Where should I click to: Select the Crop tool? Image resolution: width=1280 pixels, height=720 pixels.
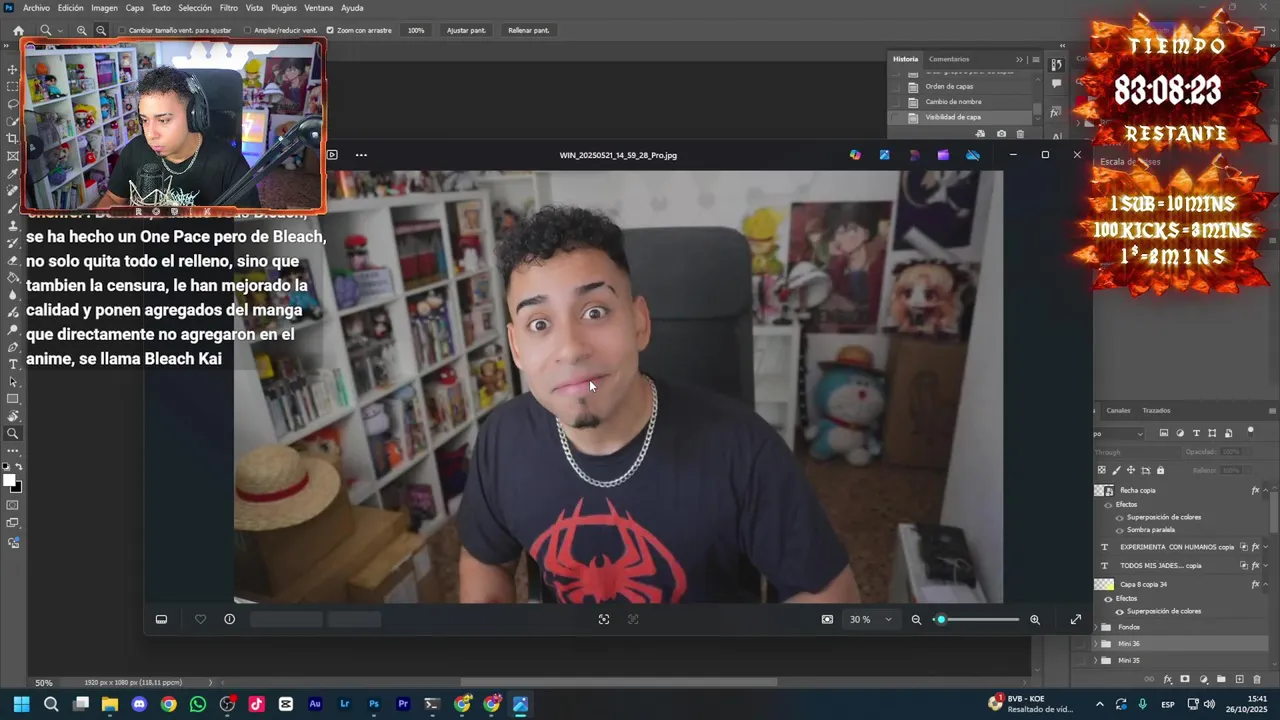pos(13,139)
